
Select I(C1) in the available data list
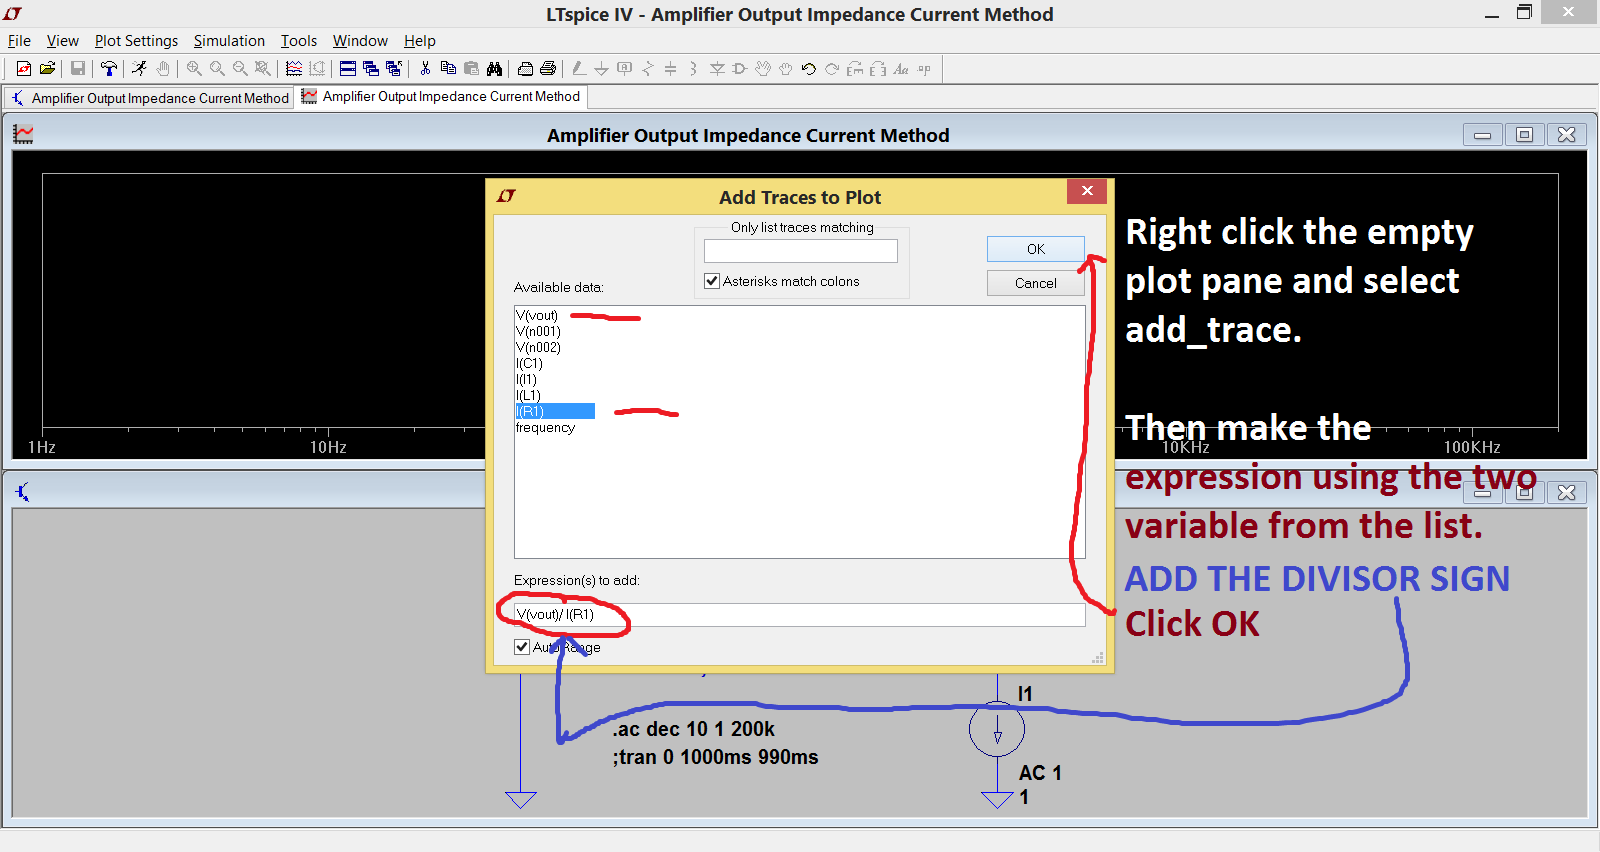(529, 363)
